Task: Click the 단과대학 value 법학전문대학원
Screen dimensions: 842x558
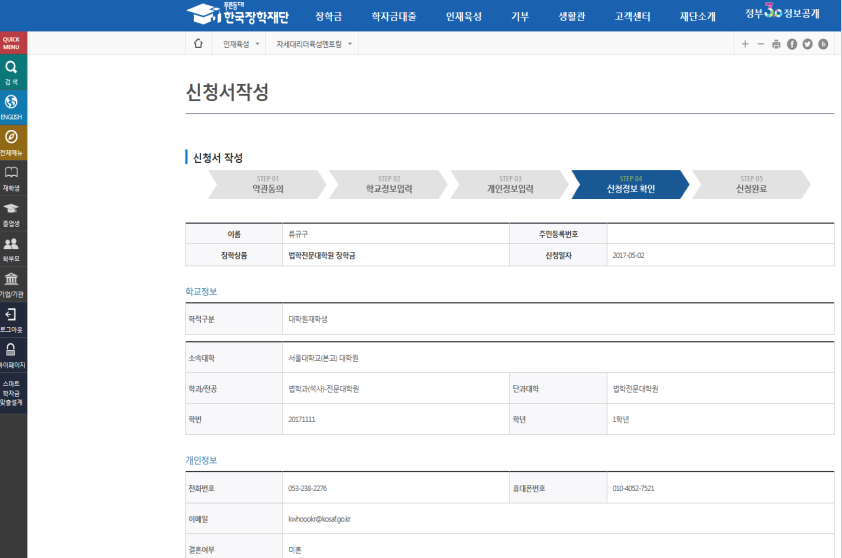Action: [635, 389]
